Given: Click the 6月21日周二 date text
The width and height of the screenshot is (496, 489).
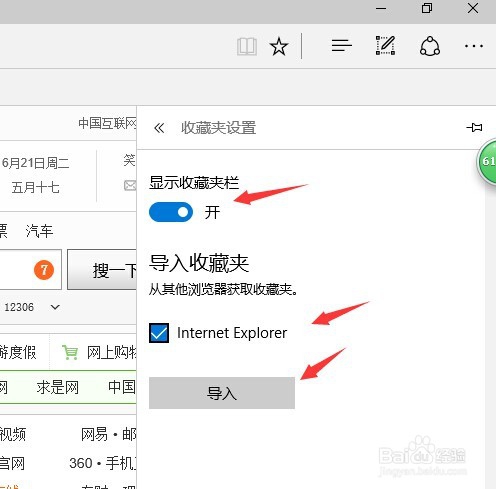Looking at the screenshot, I should click(35, 163).
